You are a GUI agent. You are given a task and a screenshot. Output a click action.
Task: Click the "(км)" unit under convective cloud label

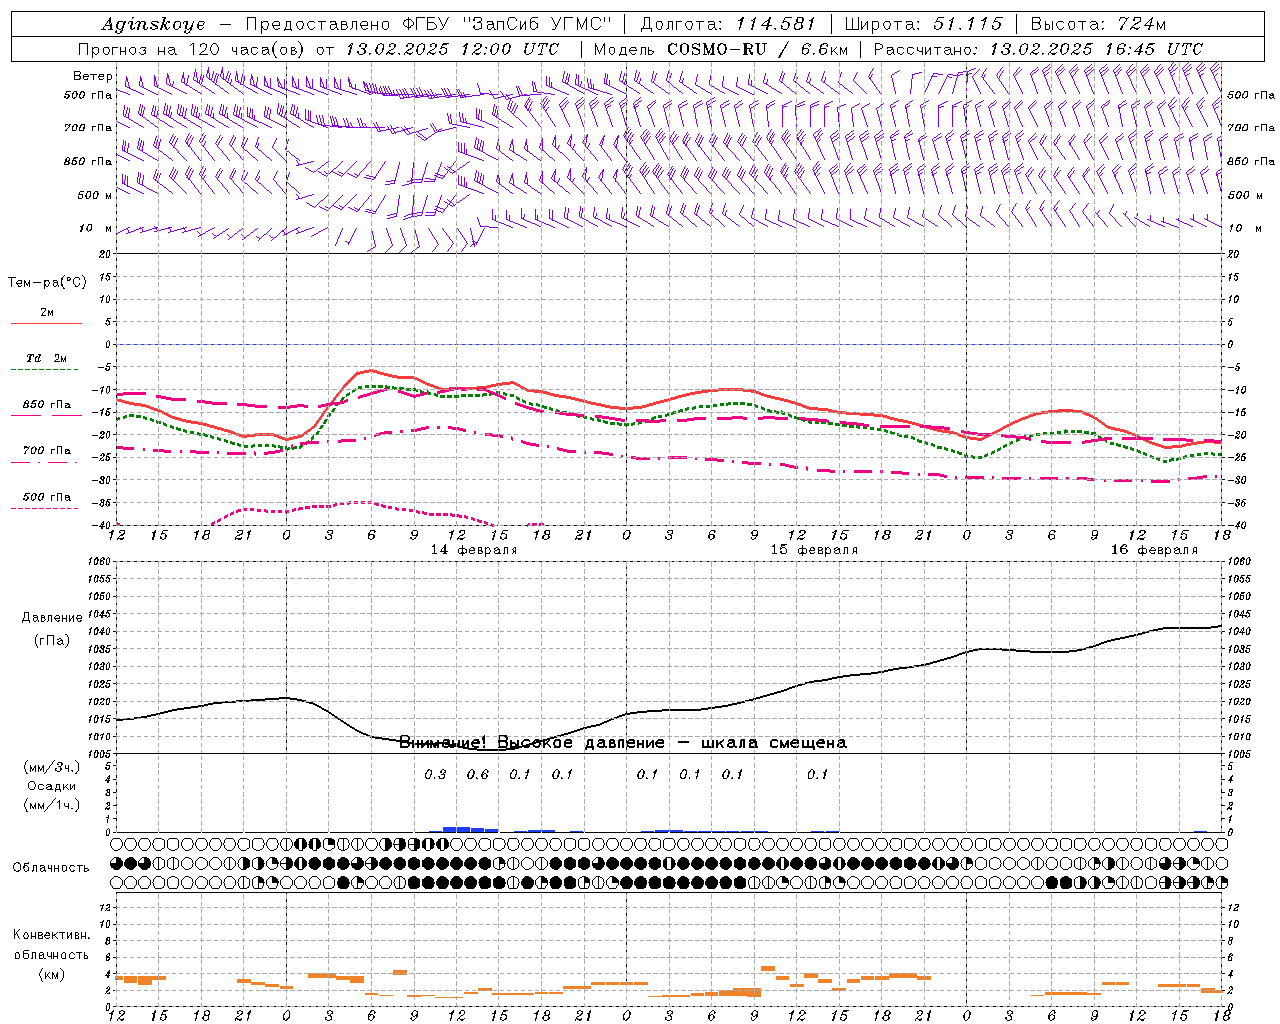click(x=51, y=974)
